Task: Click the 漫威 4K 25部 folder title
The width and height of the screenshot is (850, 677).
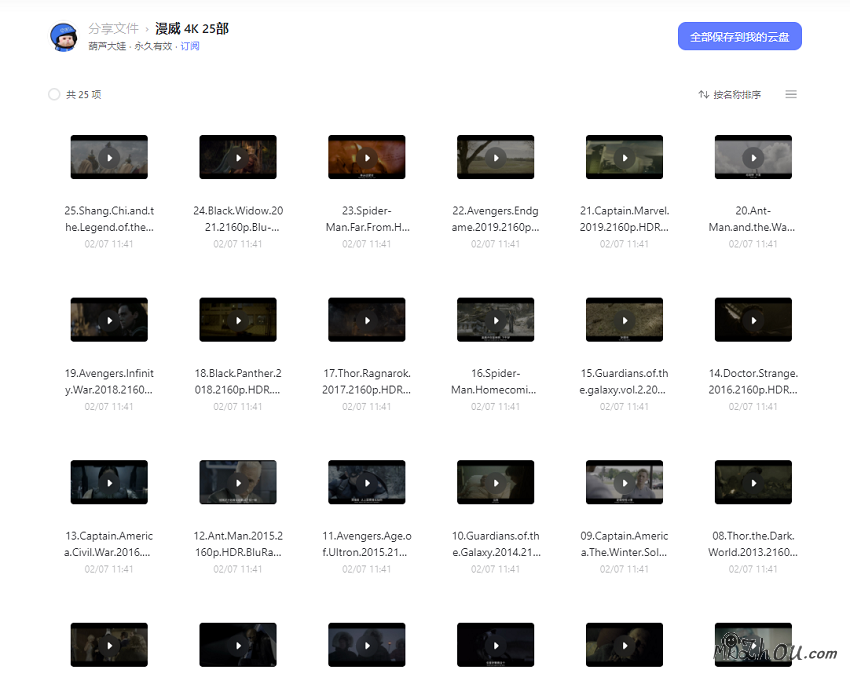Action: coord(192,28)
